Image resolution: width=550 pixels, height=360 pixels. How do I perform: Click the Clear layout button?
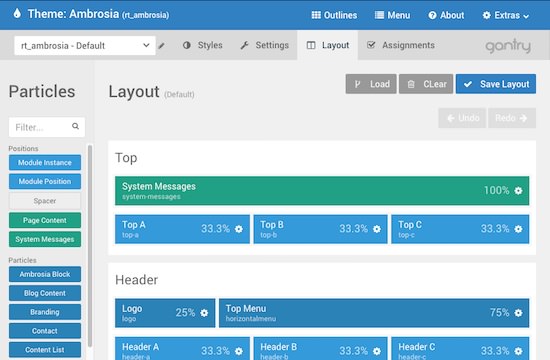click(426, 84)
